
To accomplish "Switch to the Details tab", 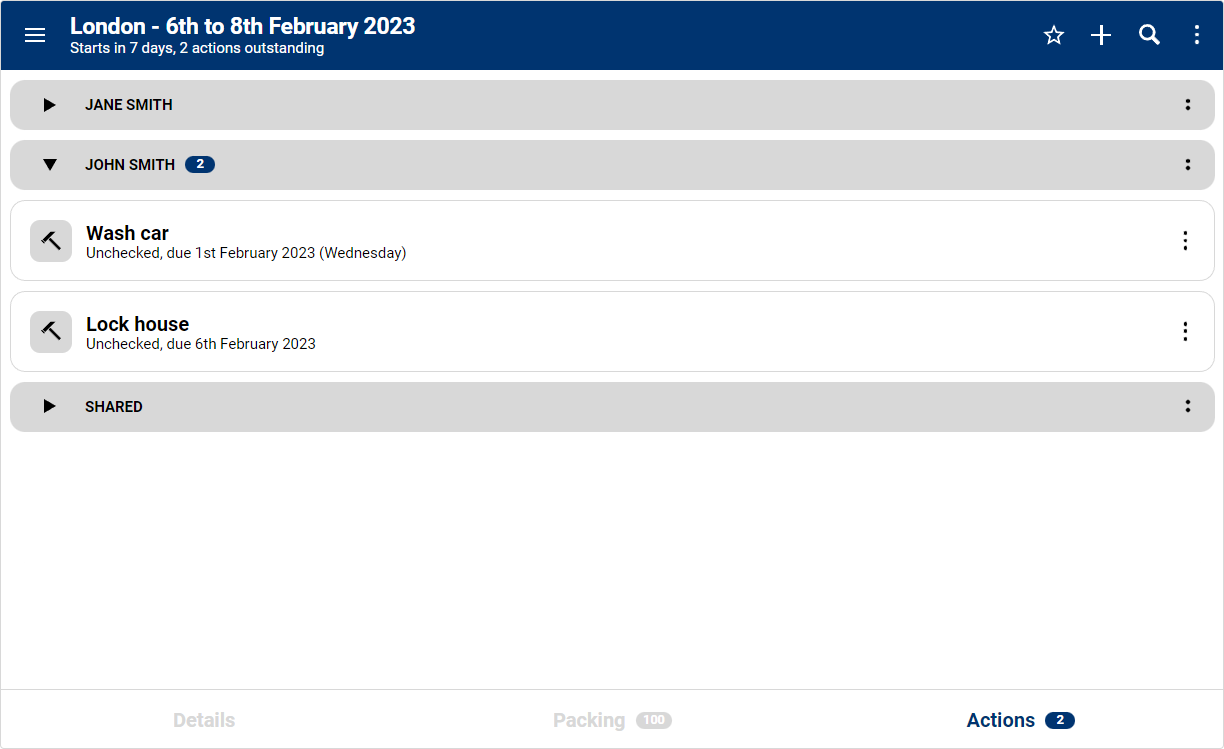I will pyautogui.click(x=204, y=720).
